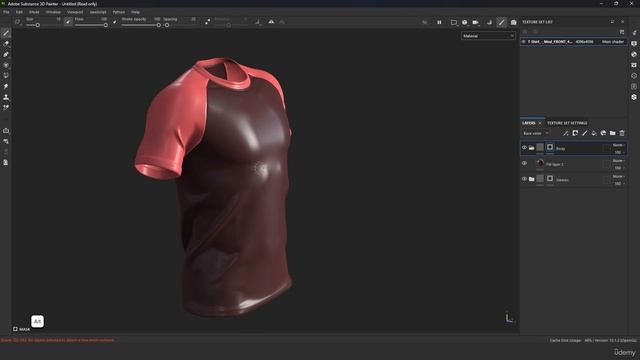Image resolution: width=640 pixels, height=360 pixels.
Task: Open the Window menu
Action: 53,12
